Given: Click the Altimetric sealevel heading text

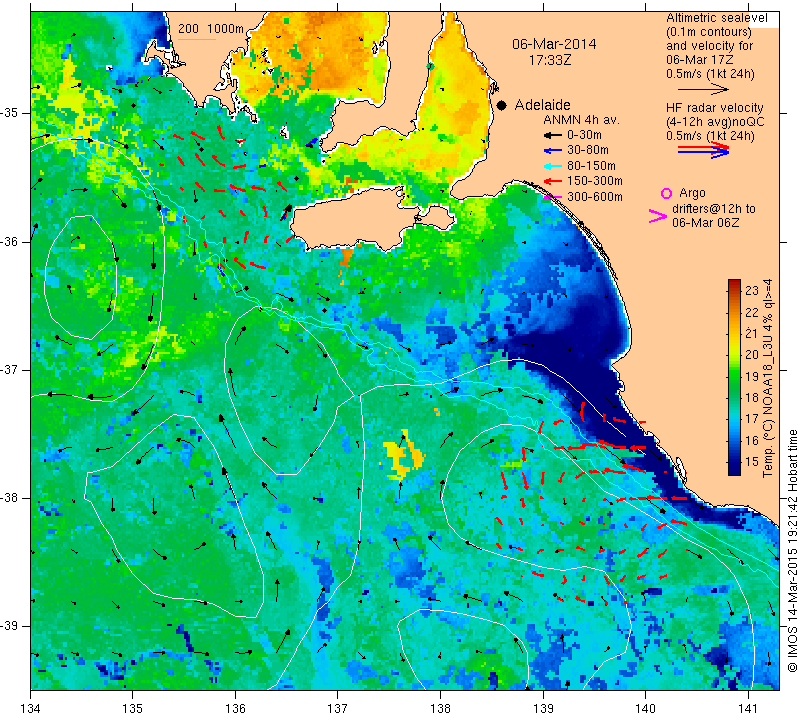Looking at the screenshot, I should pos(717,18).
